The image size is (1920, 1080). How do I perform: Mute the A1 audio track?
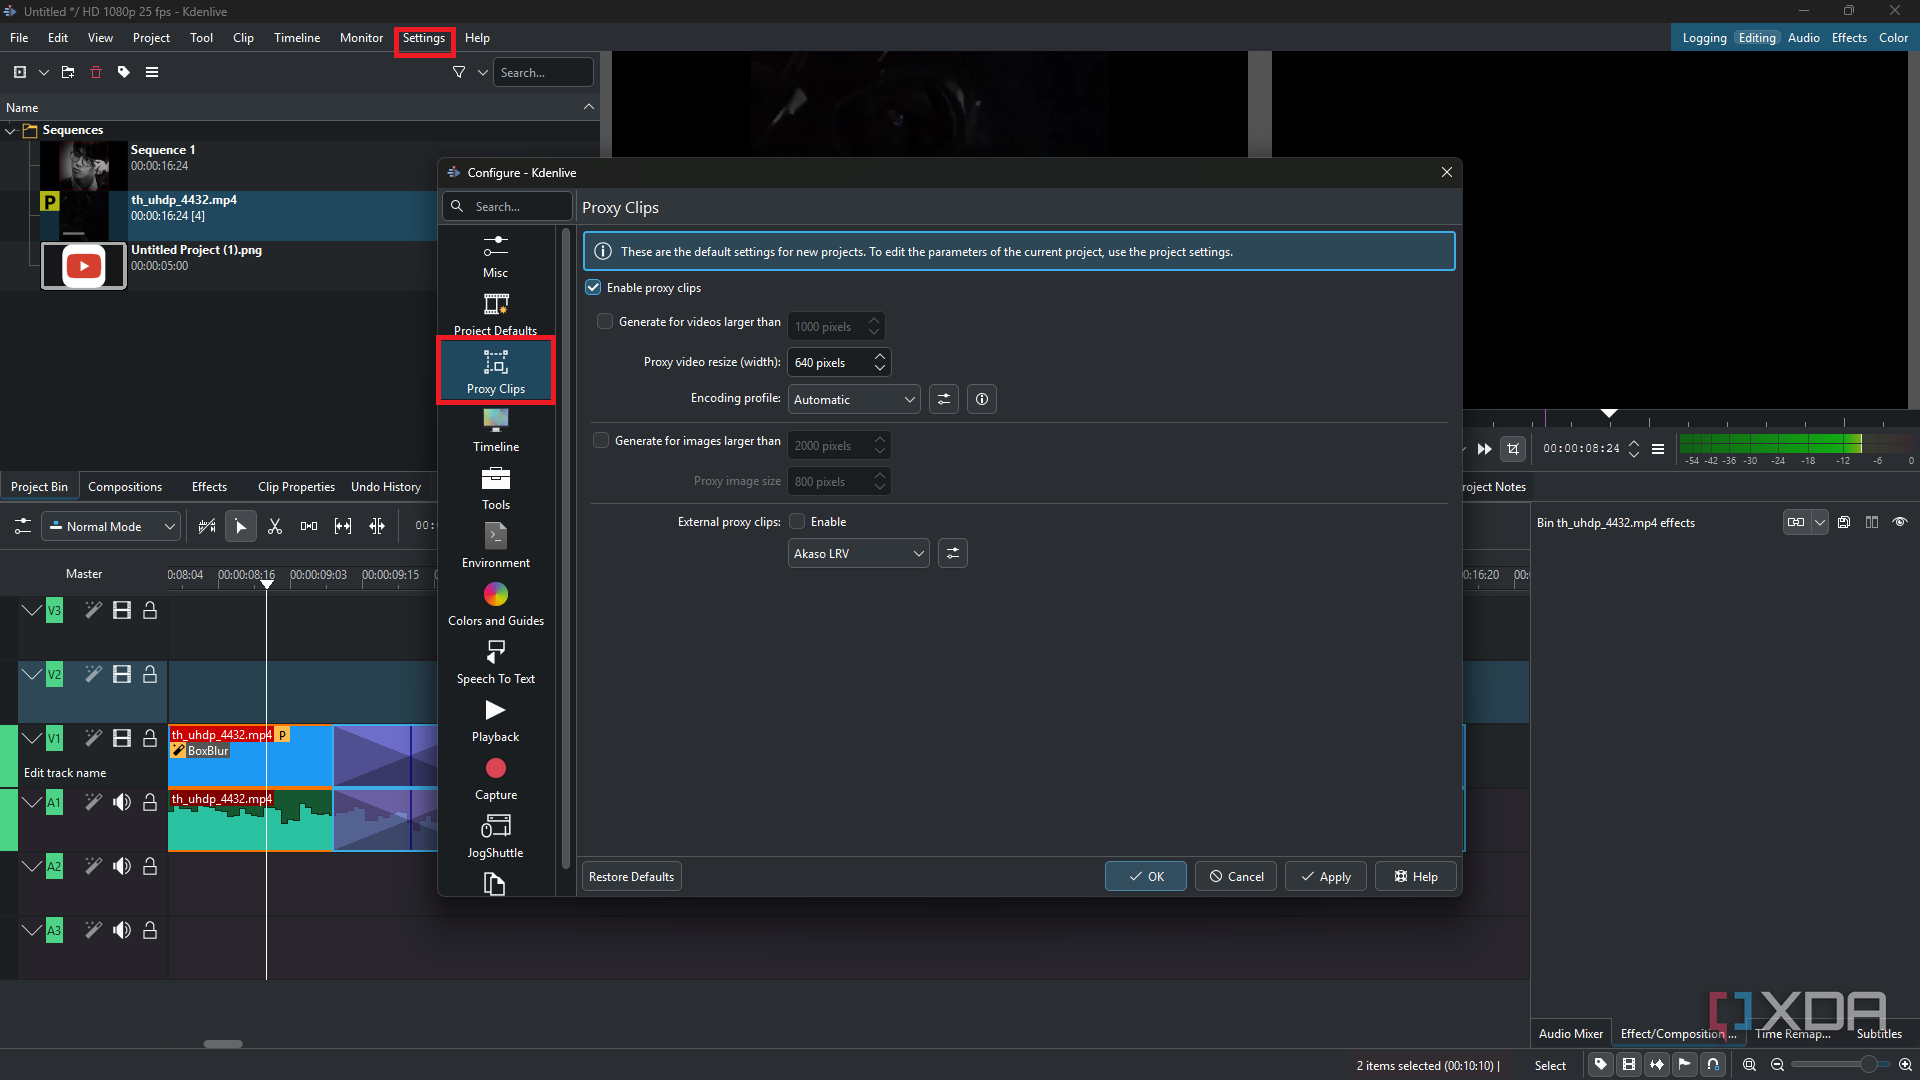click(122, 802)
